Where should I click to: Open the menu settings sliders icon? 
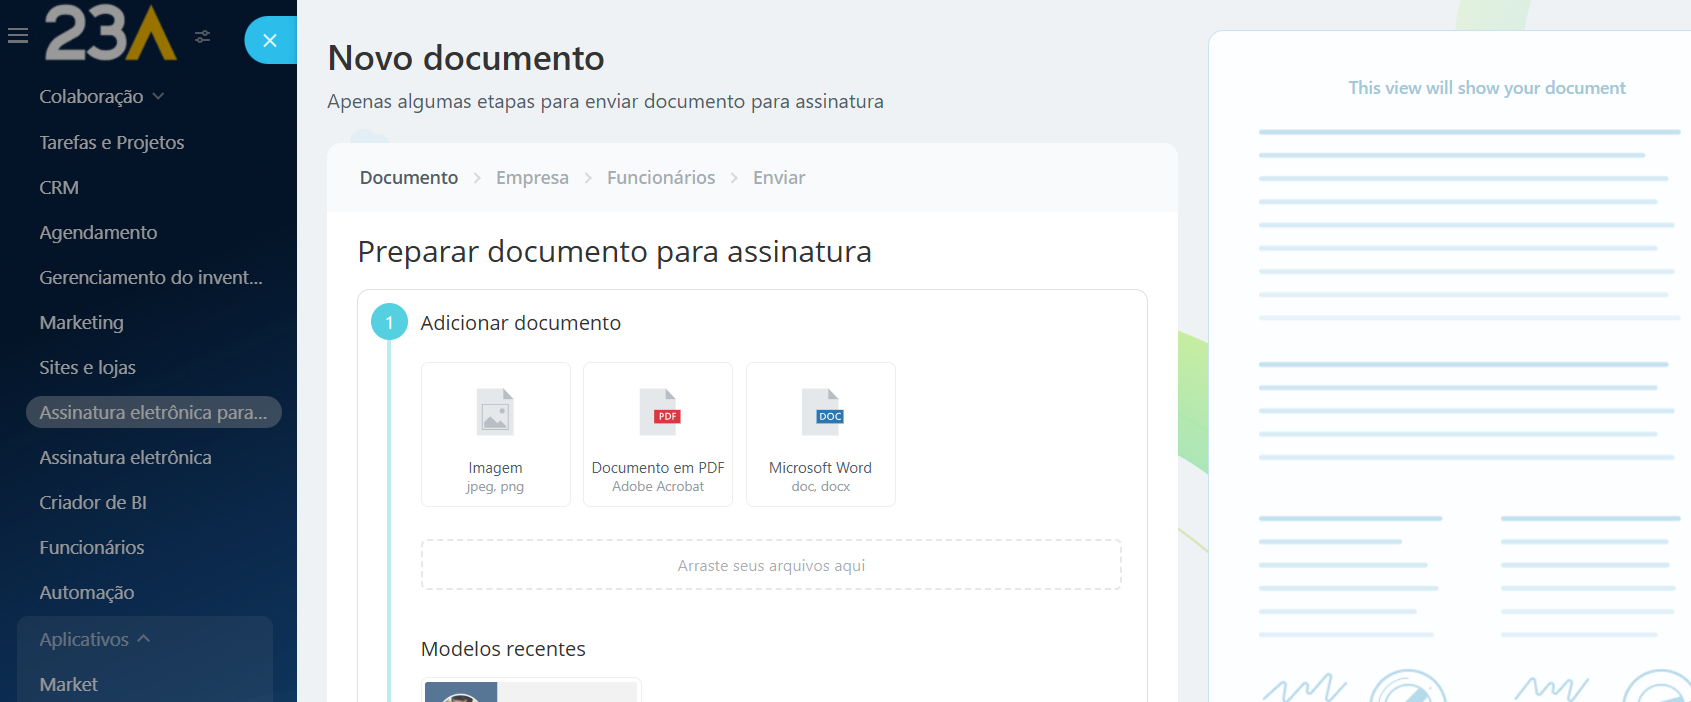pyautogui.click(x=203, y=37)
